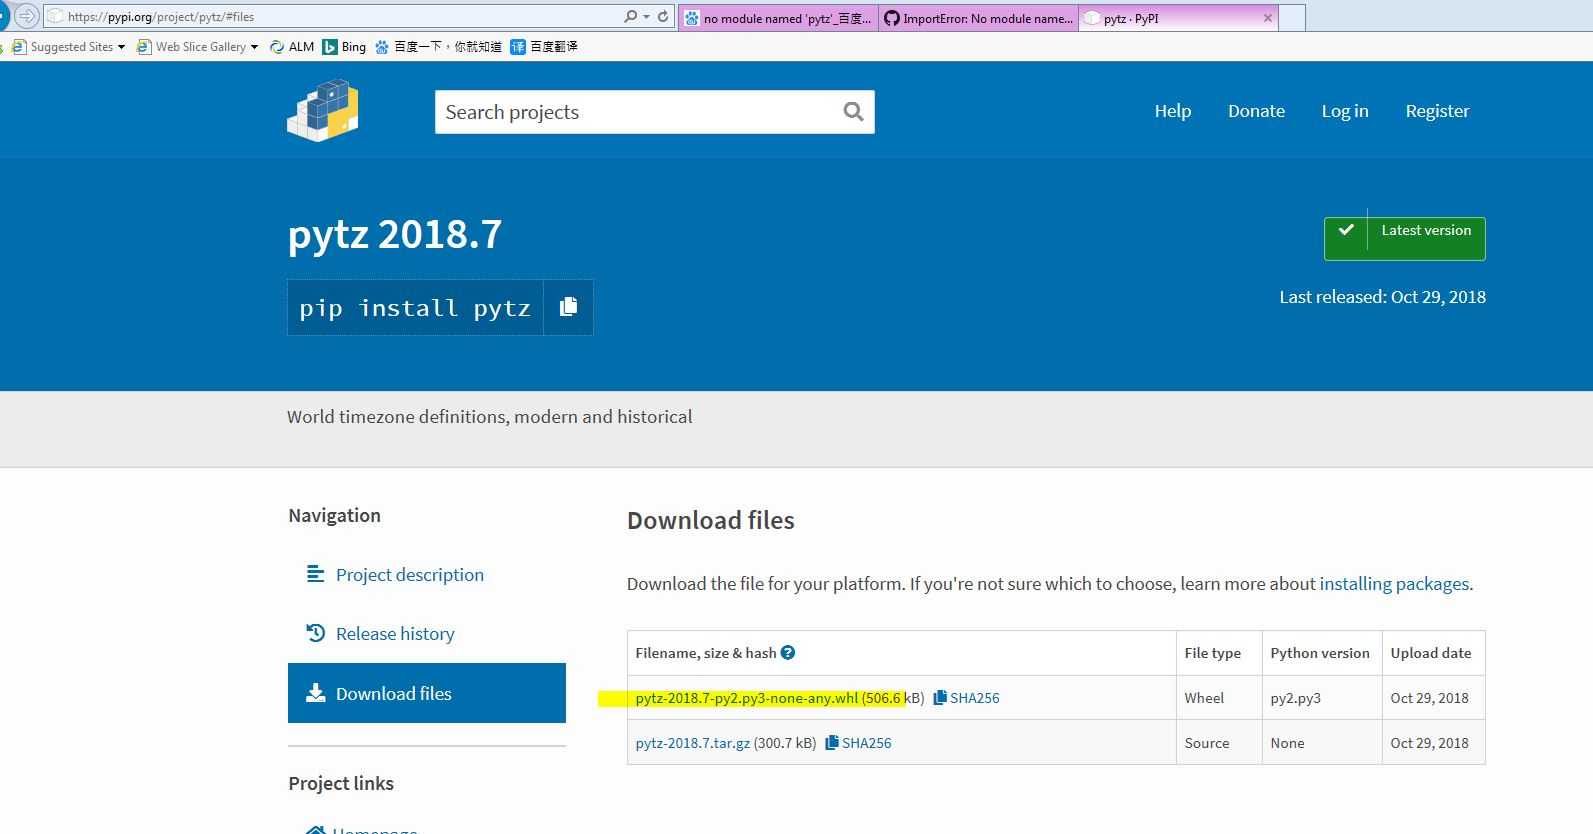Click the Filename, size & hash help icon
1593x834 pixels.
coord(788,653)
